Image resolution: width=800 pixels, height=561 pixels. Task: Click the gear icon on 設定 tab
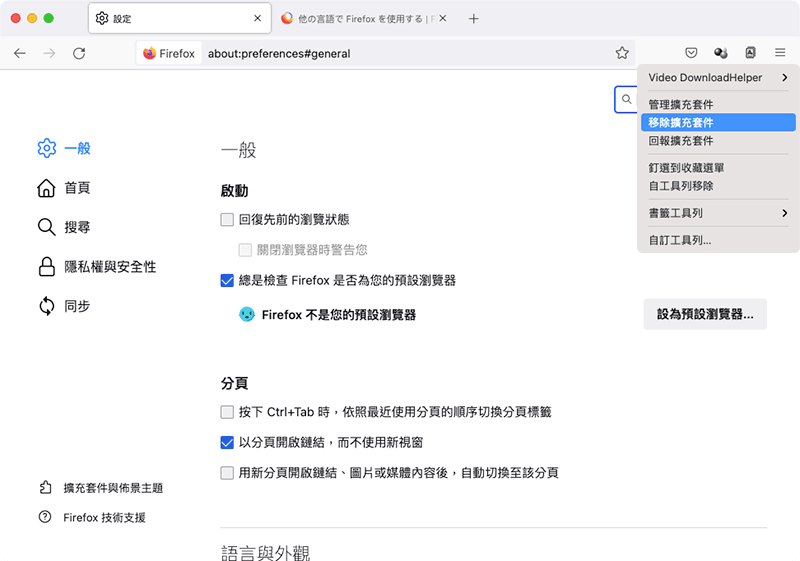102,18
